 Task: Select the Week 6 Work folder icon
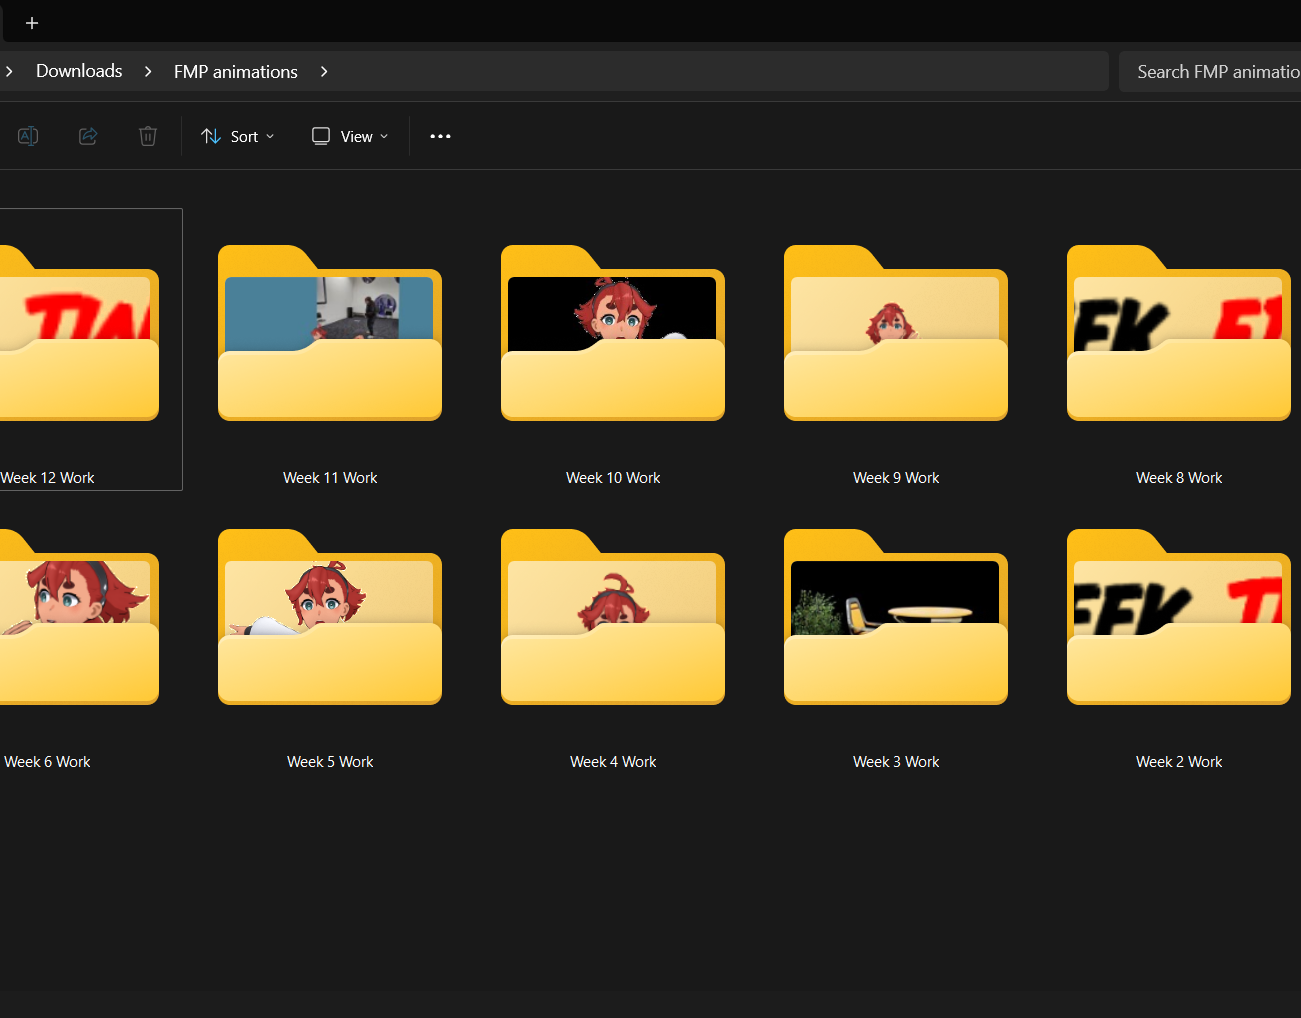coord(79,617)
